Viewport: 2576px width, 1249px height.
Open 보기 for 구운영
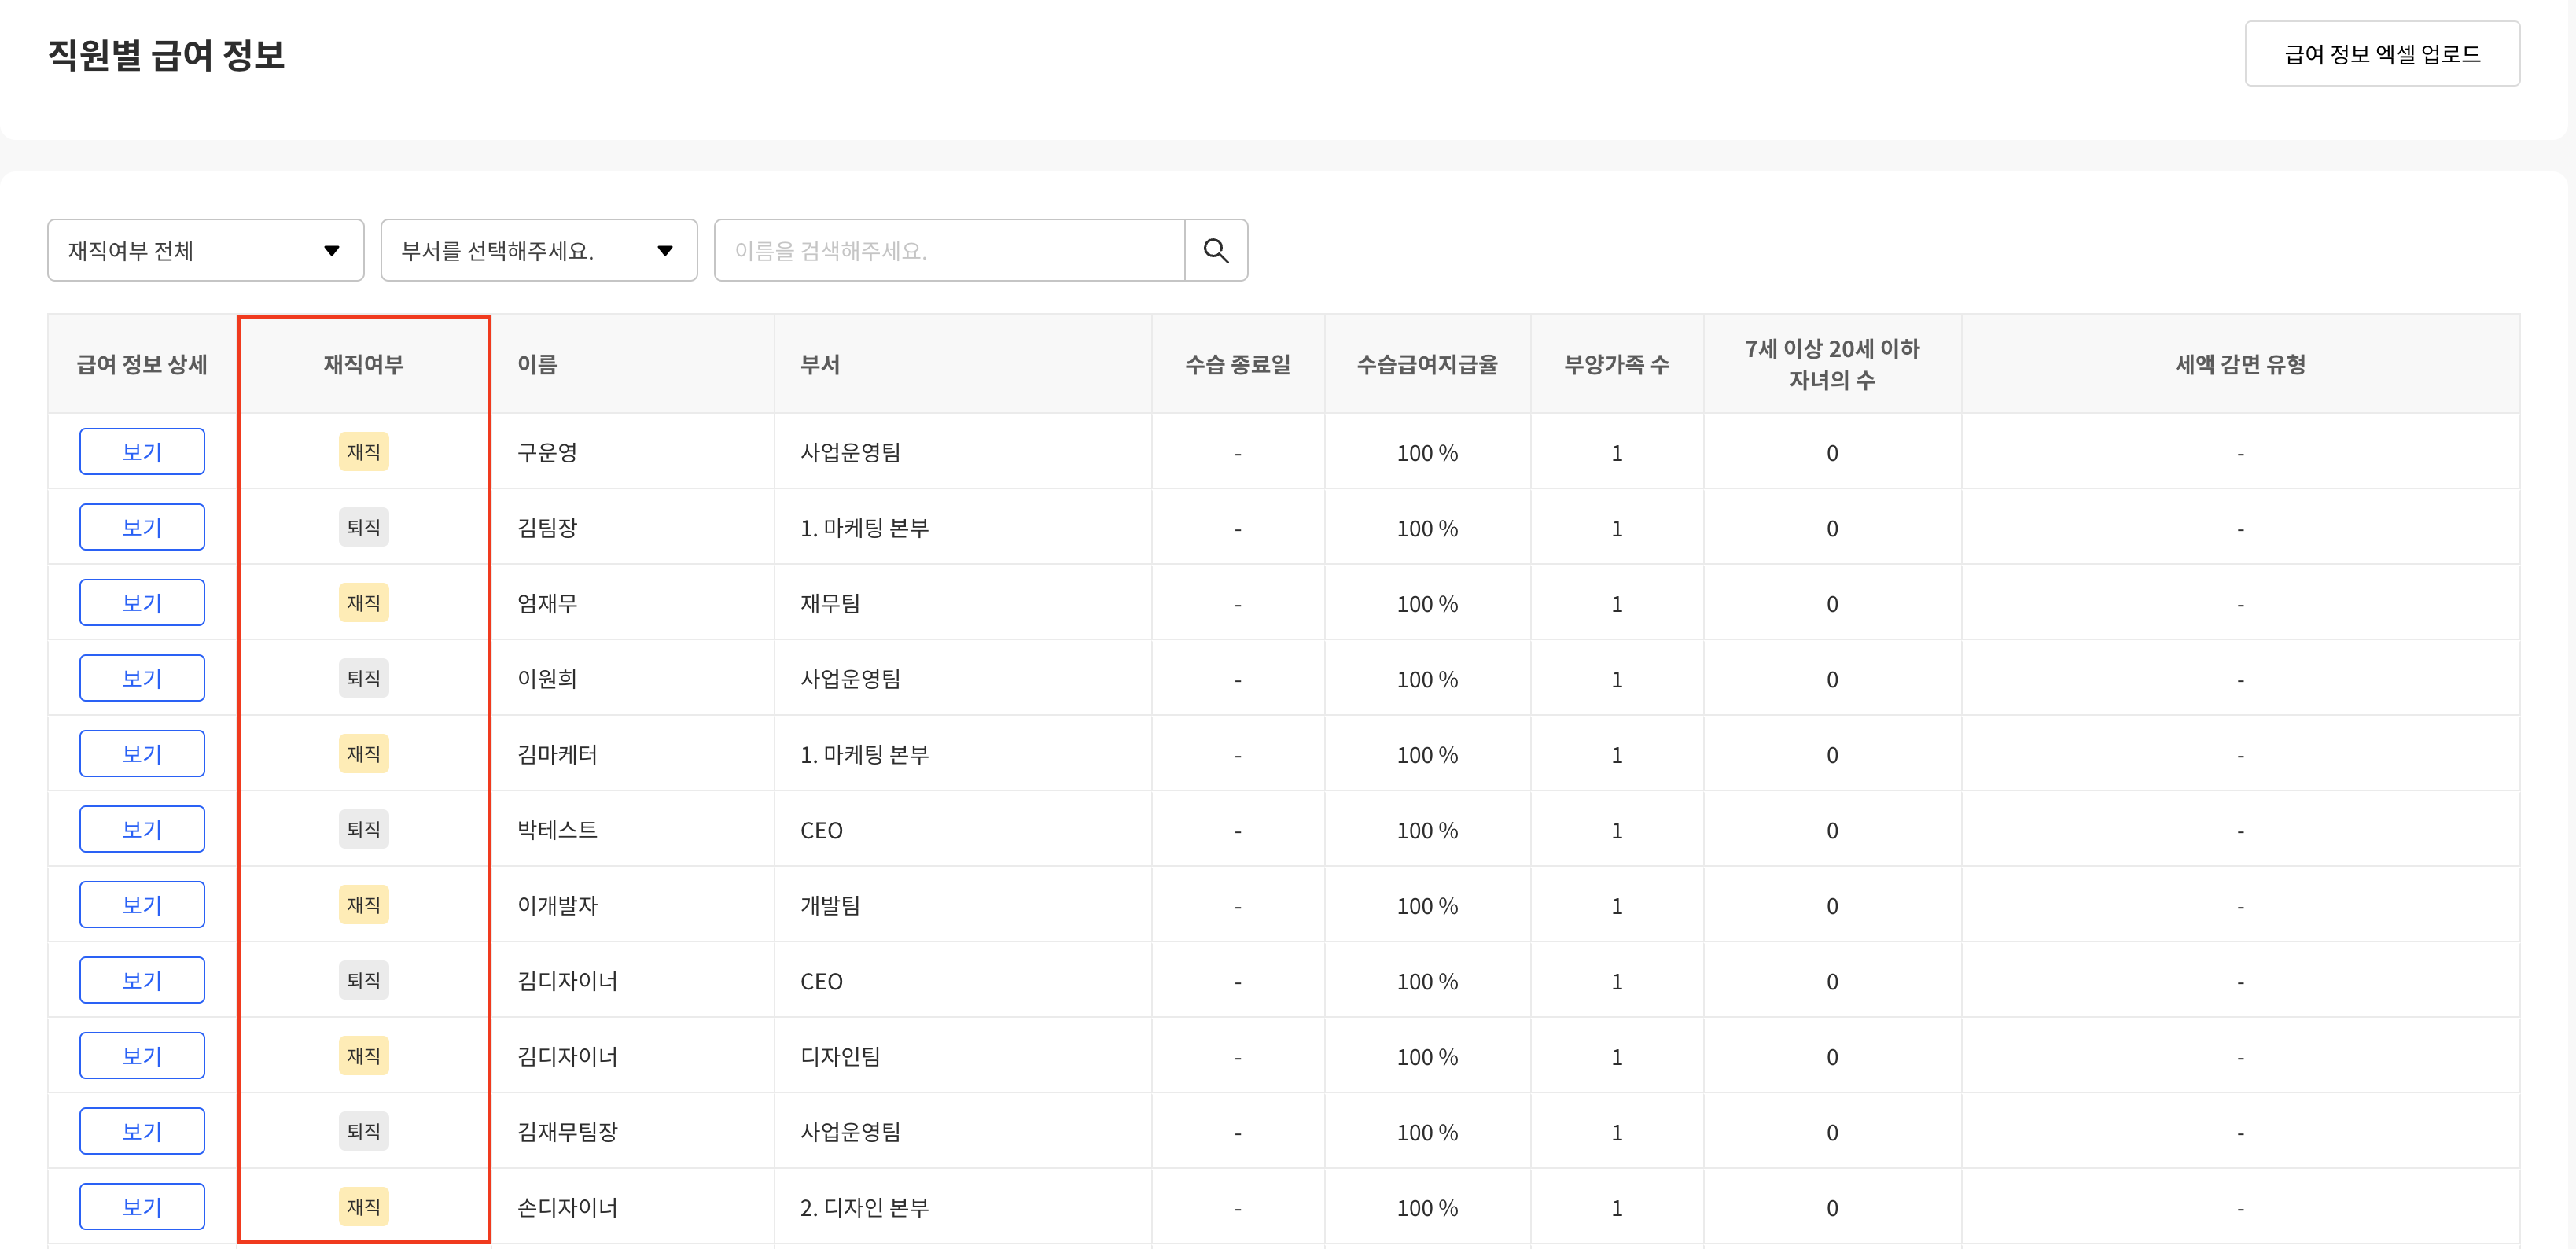coord(142,452)
